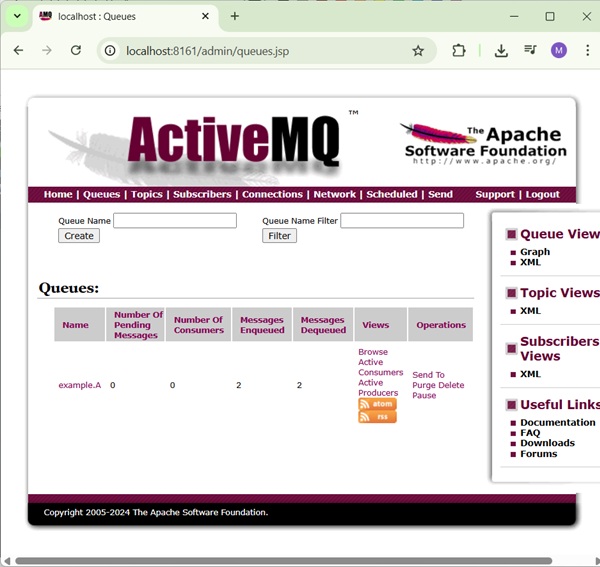600x567 pixels.
Task: Open Documentation useful link
Action: coord(558,422)
